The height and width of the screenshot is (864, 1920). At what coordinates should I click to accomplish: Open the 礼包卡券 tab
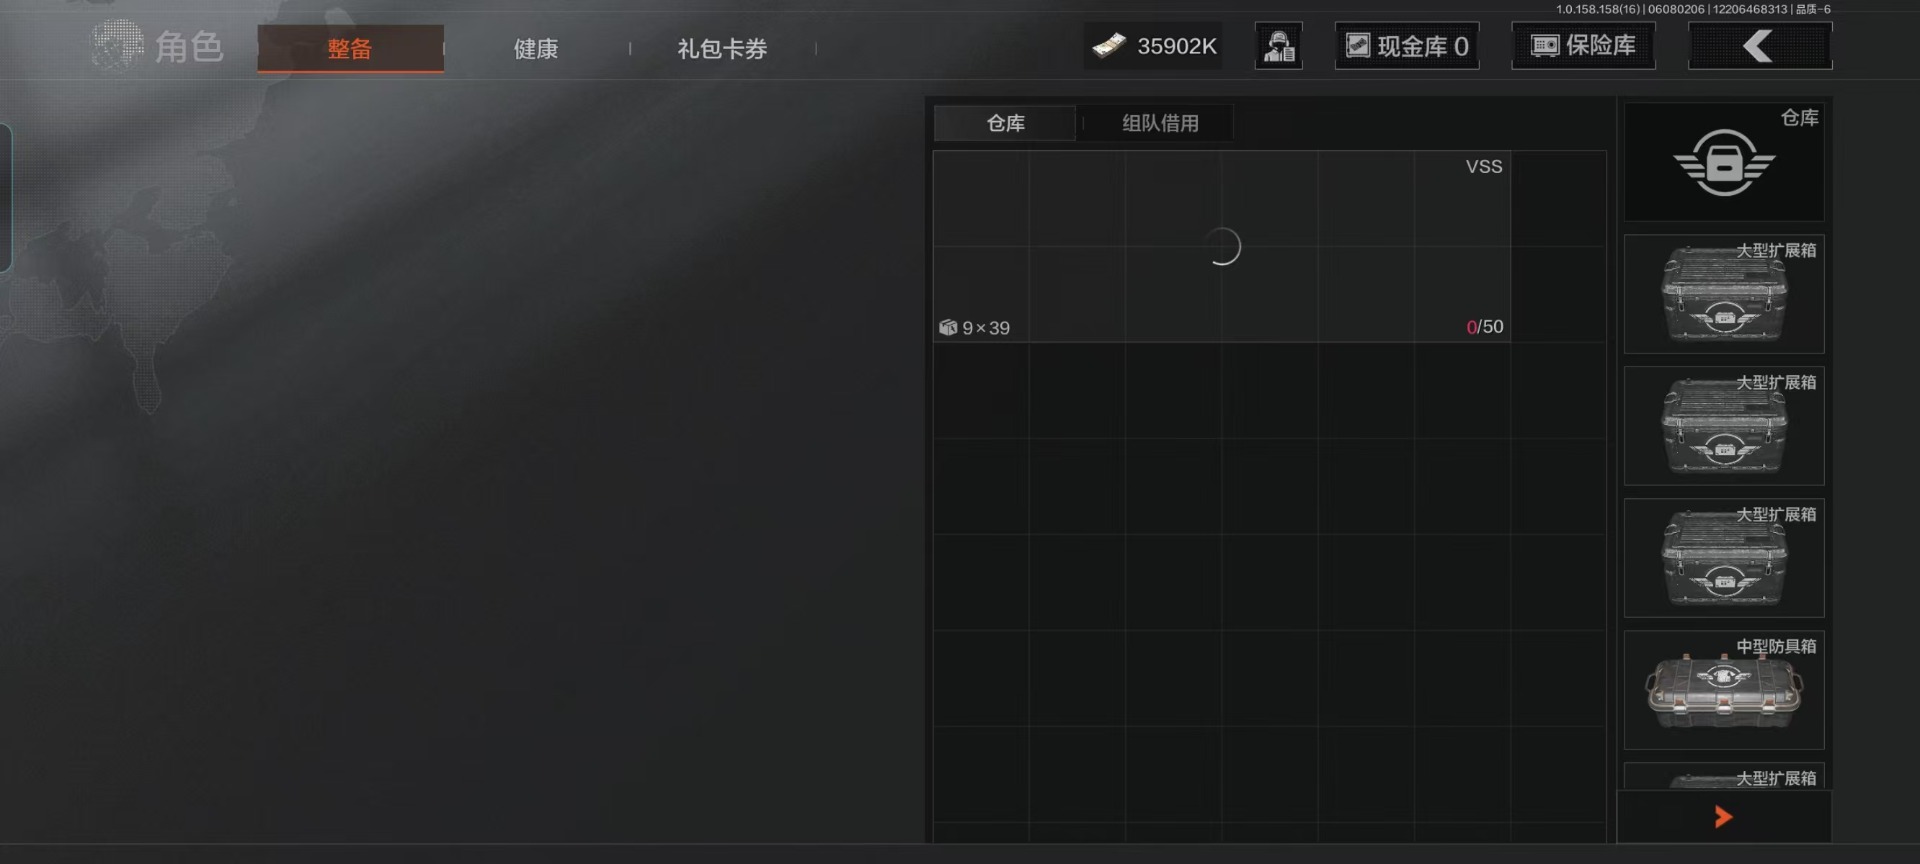pyautogui.click(x=722, y=49)
